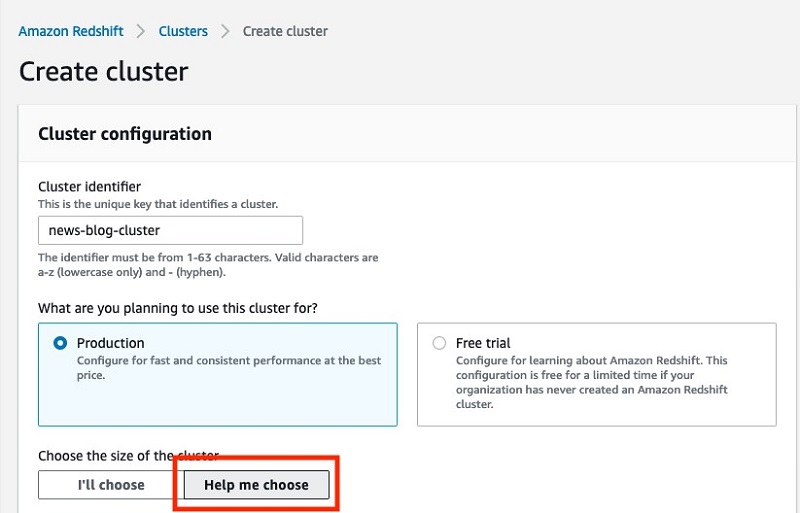Click the planning to use cluster question
The width and height of the screenshot is (800, 513).
(x=178, y=308)
